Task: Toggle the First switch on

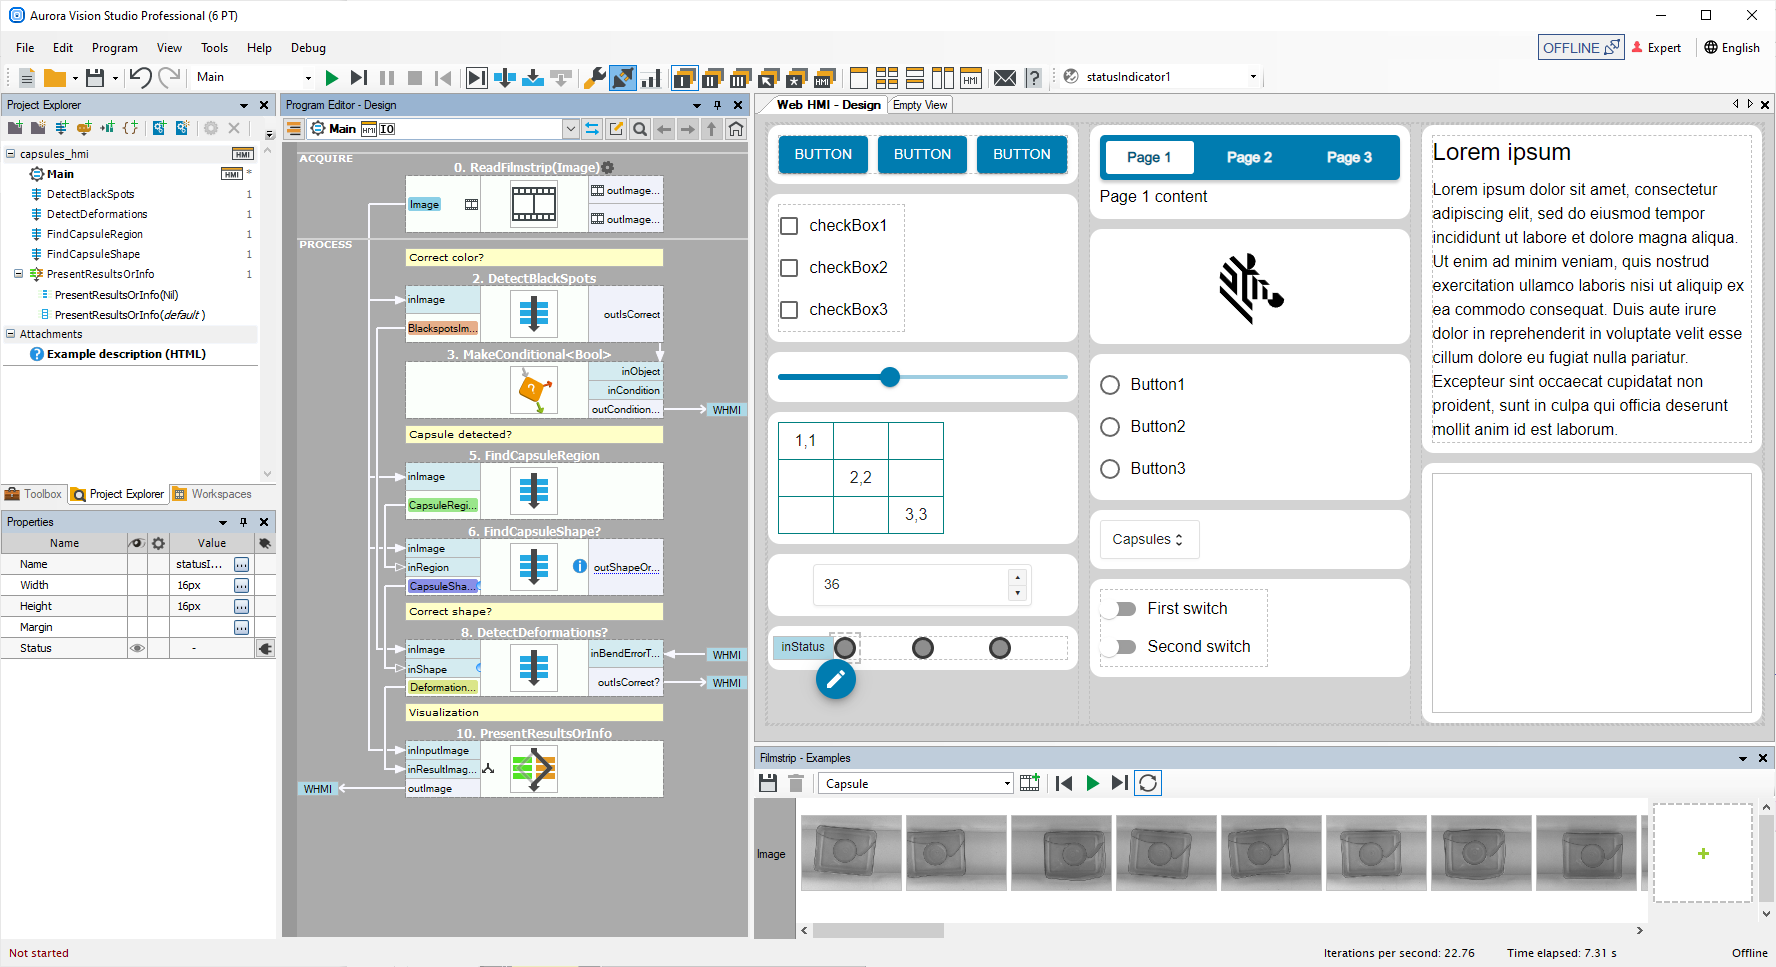Action: click(1124, 609)
